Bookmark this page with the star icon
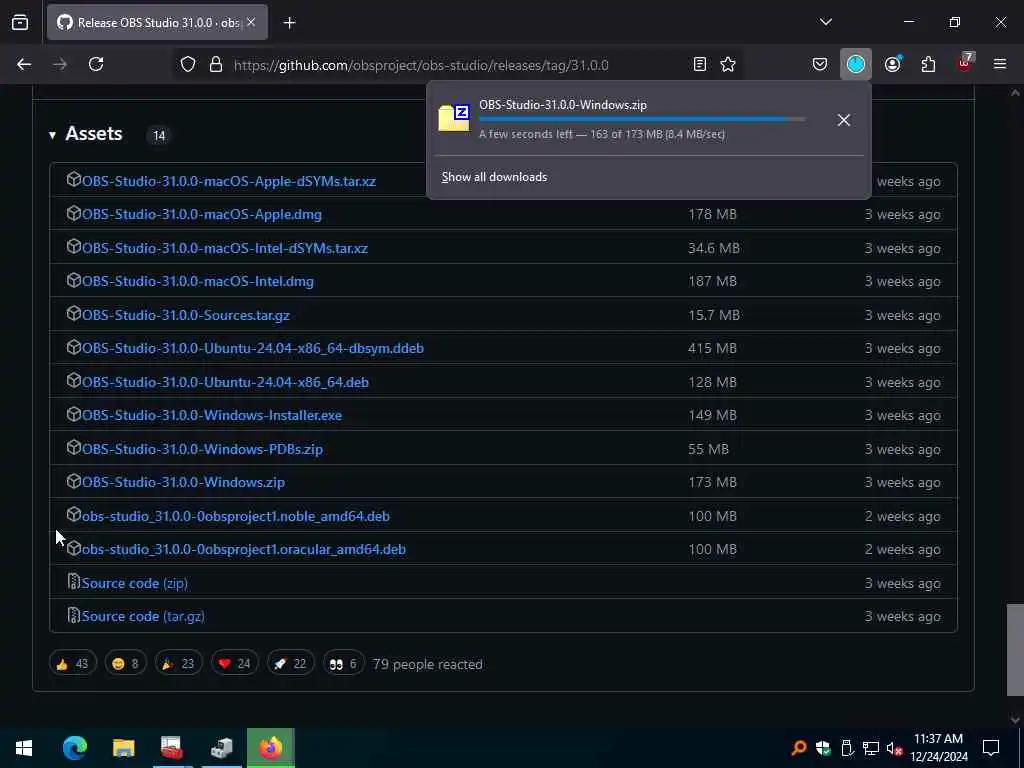 point(728,64)
